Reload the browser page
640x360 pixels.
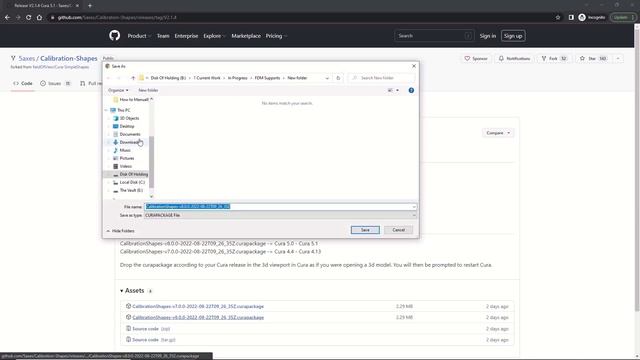28,18
